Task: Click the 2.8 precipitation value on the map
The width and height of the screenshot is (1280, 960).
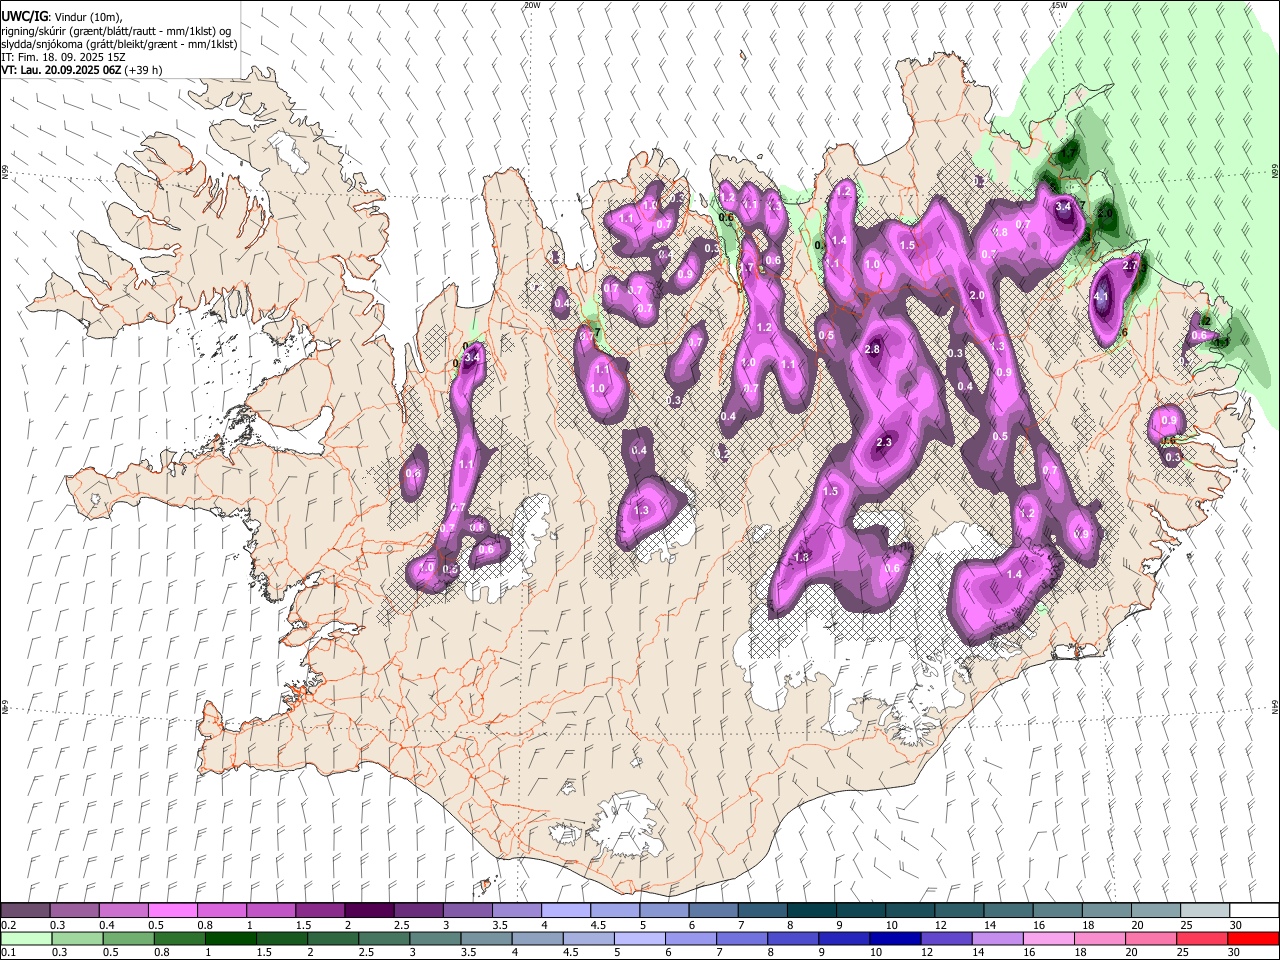Action: 872,349
